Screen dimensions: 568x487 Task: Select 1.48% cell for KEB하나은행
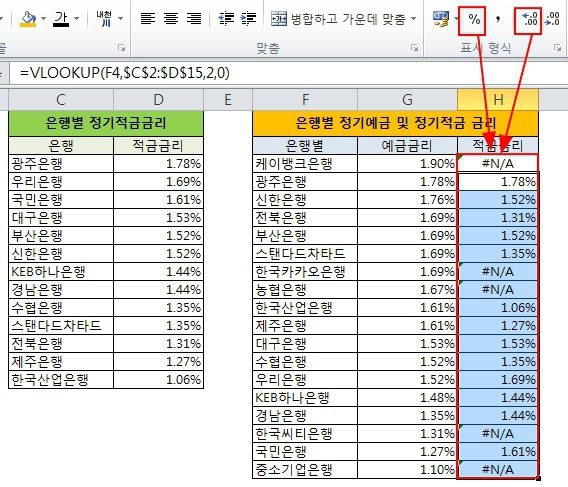(407, 398)
